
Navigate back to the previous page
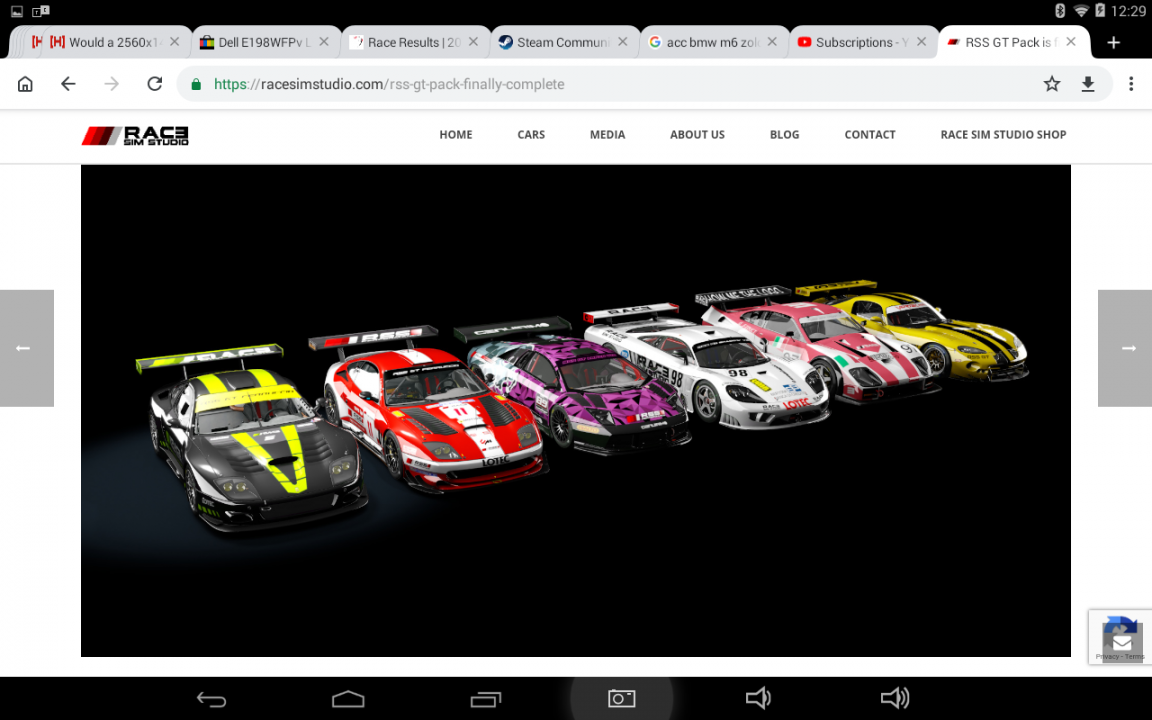click(68, 84)
